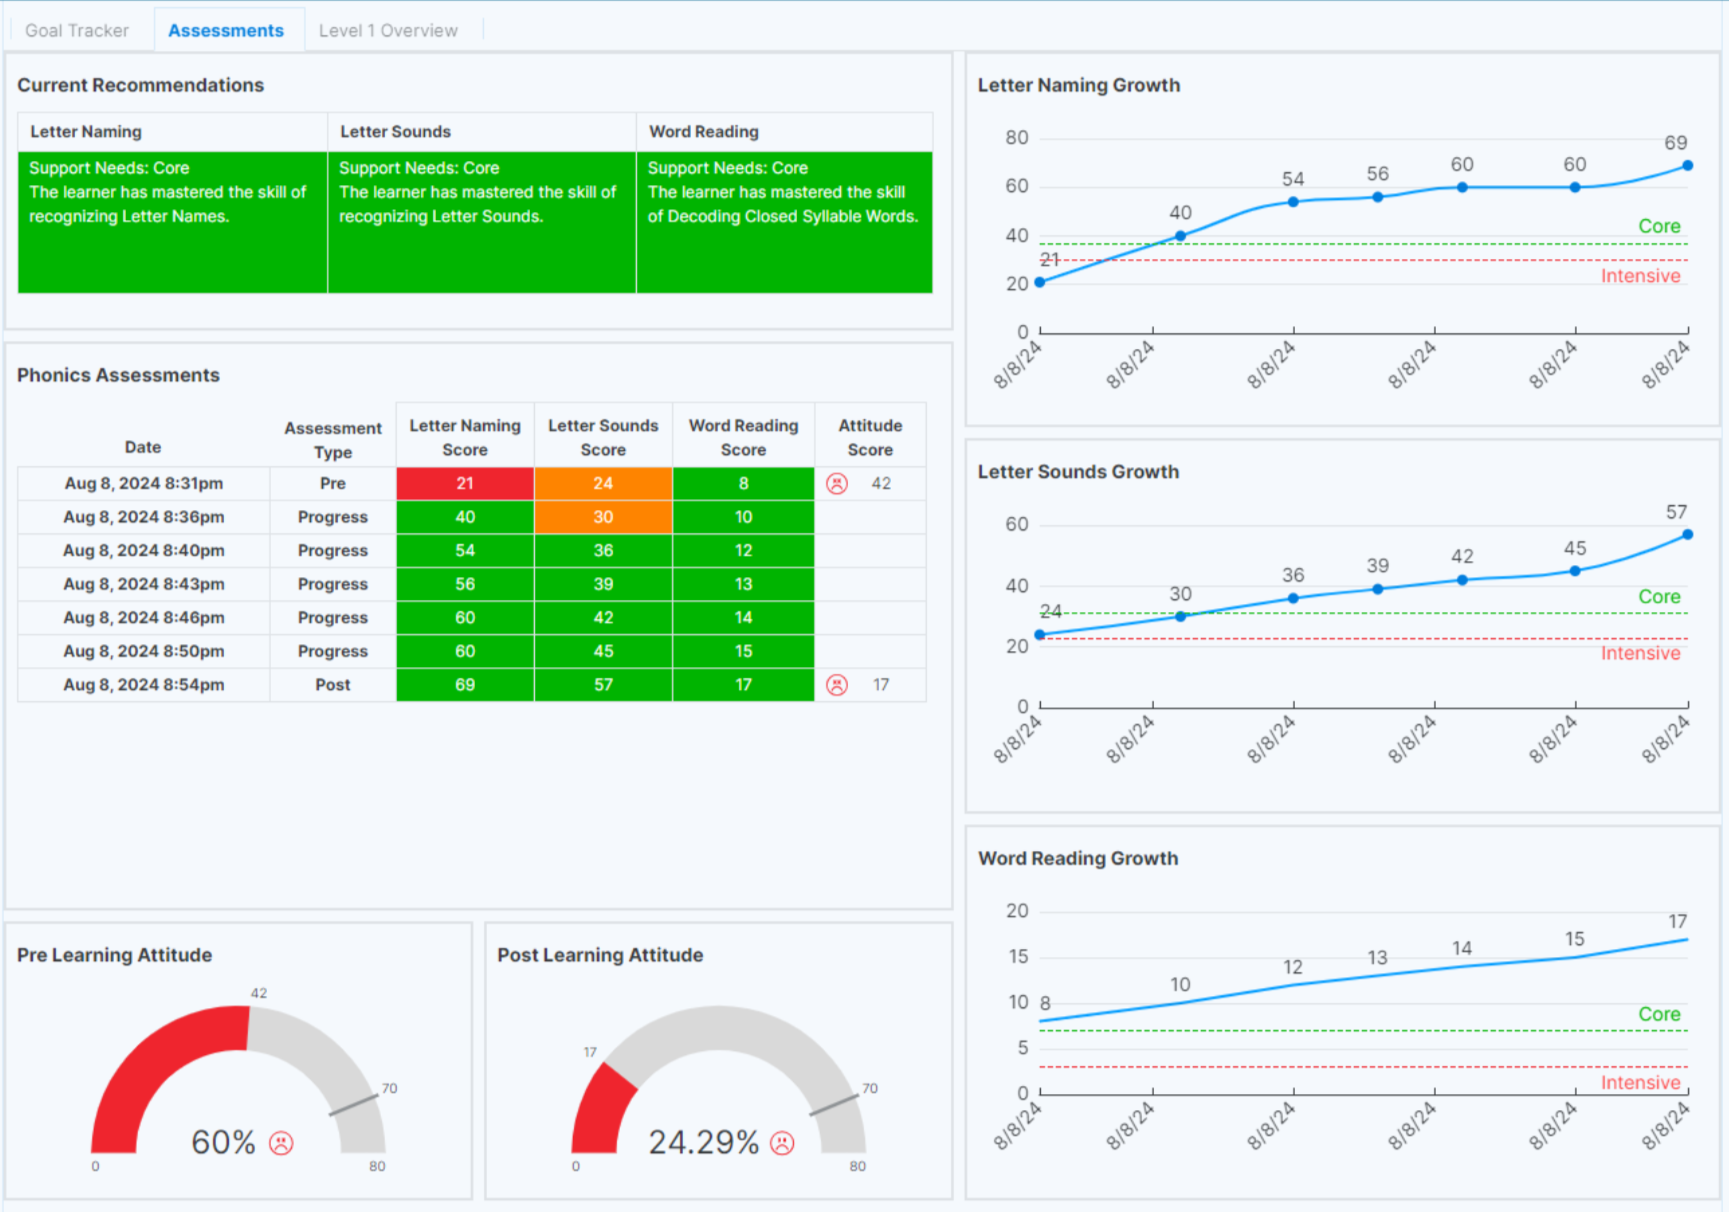Click the 30 data point on Letter Sounds chart
The image size is (1729, 1212).
click(x=1180, y=616)
